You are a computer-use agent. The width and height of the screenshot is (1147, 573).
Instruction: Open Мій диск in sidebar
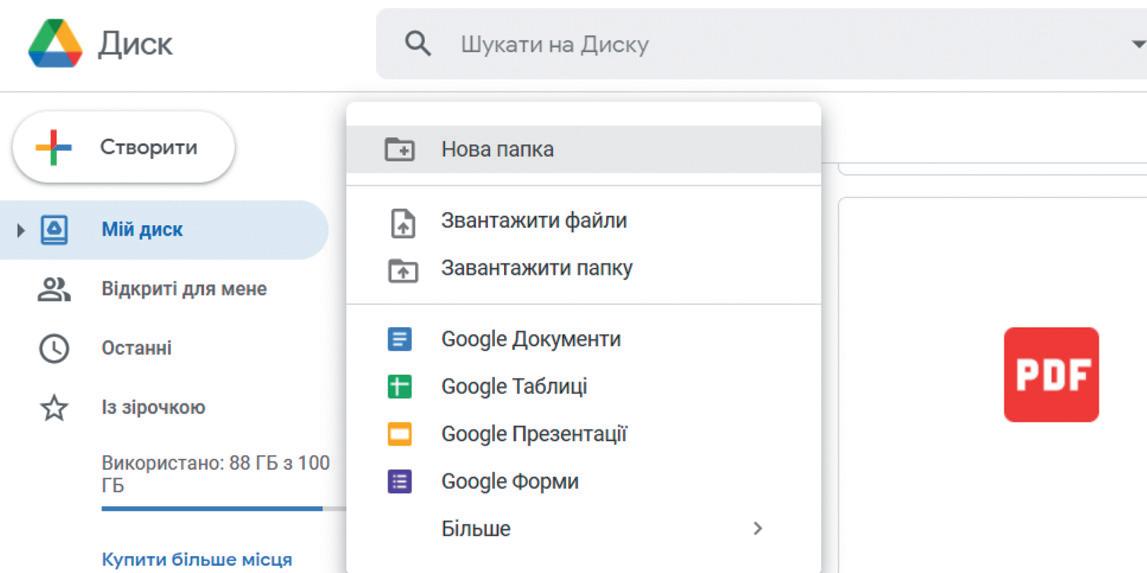tap(164, 230)
